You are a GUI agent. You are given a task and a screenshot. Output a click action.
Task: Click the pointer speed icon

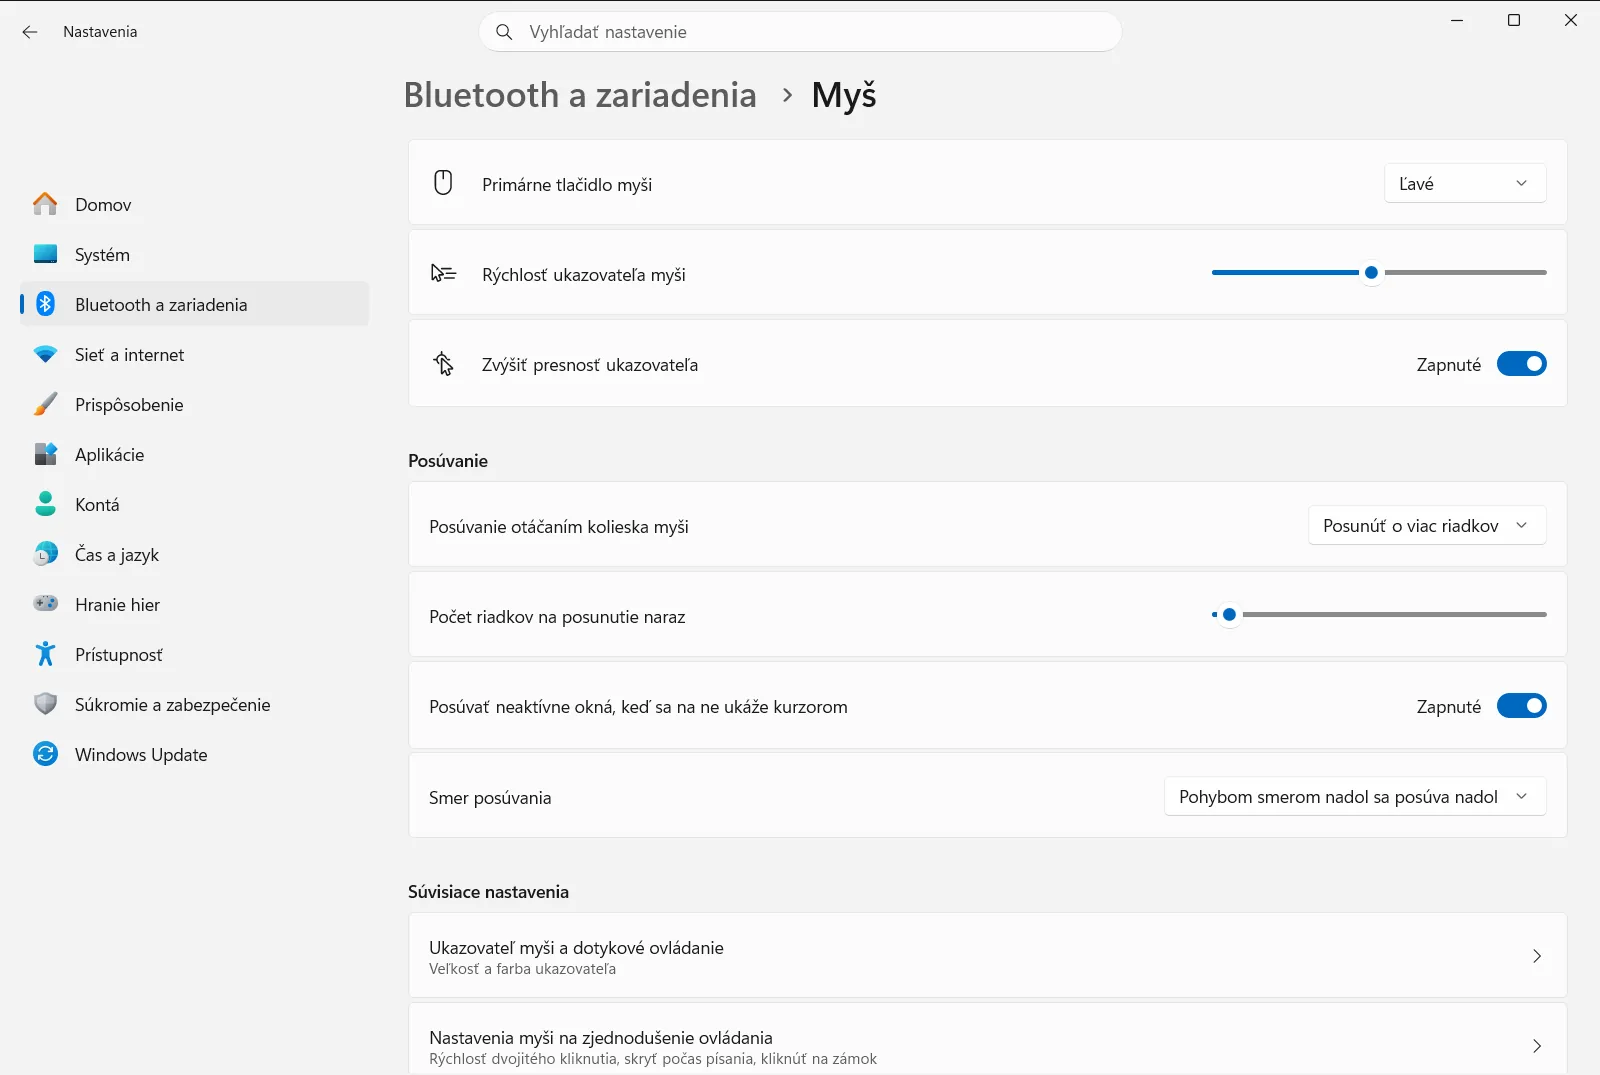click(x=443, y=273)
